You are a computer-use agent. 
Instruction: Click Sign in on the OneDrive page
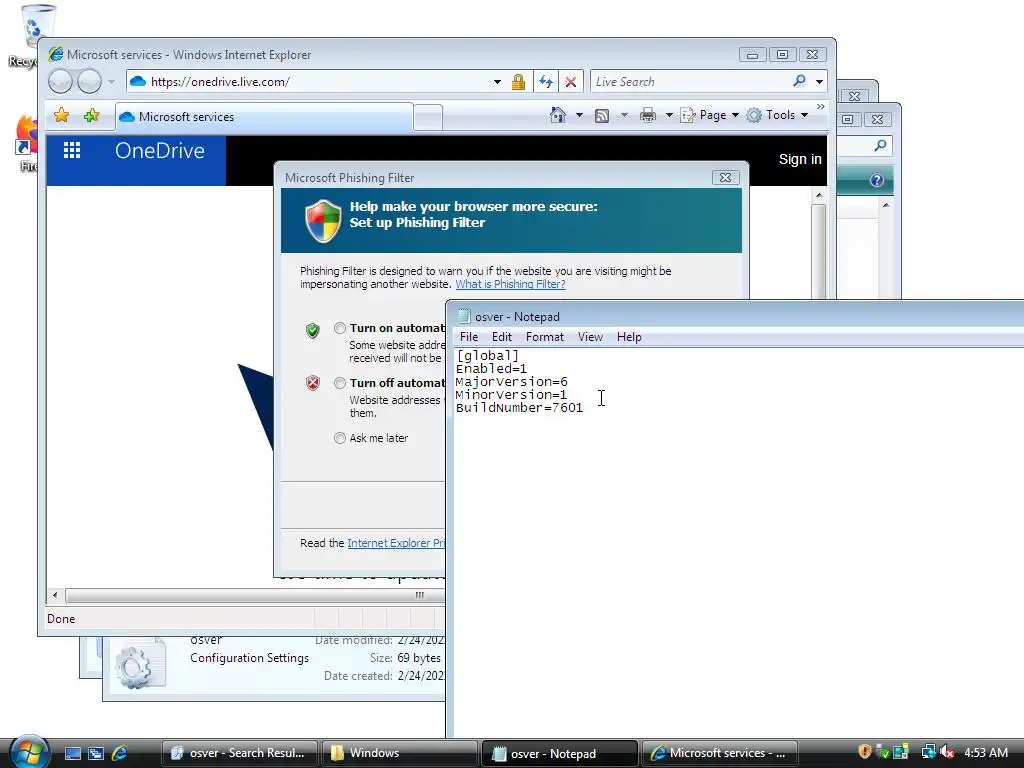(x=799, y=159)
